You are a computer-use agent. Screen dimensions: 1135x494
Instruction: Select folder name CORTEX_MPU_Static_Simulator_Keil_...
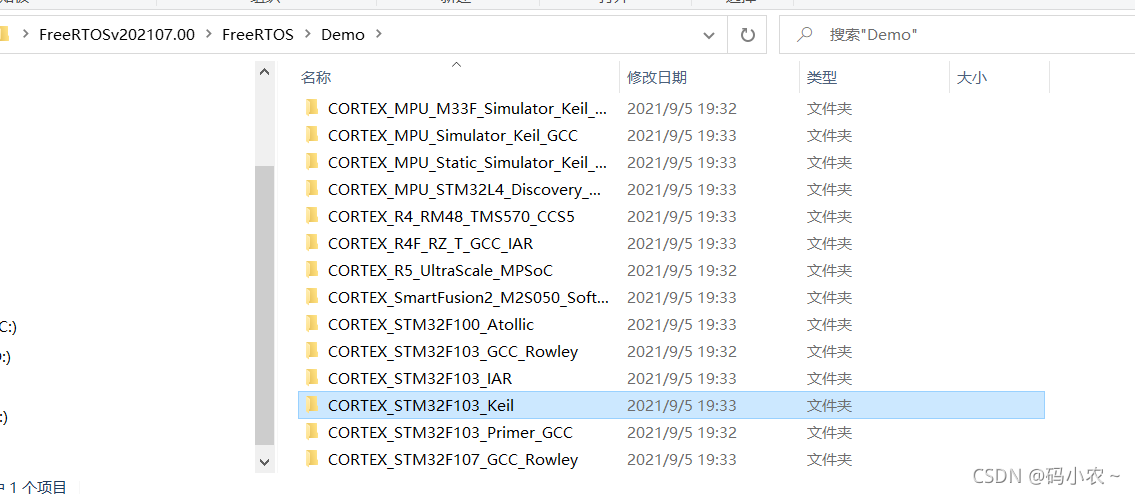coord(467,162)
